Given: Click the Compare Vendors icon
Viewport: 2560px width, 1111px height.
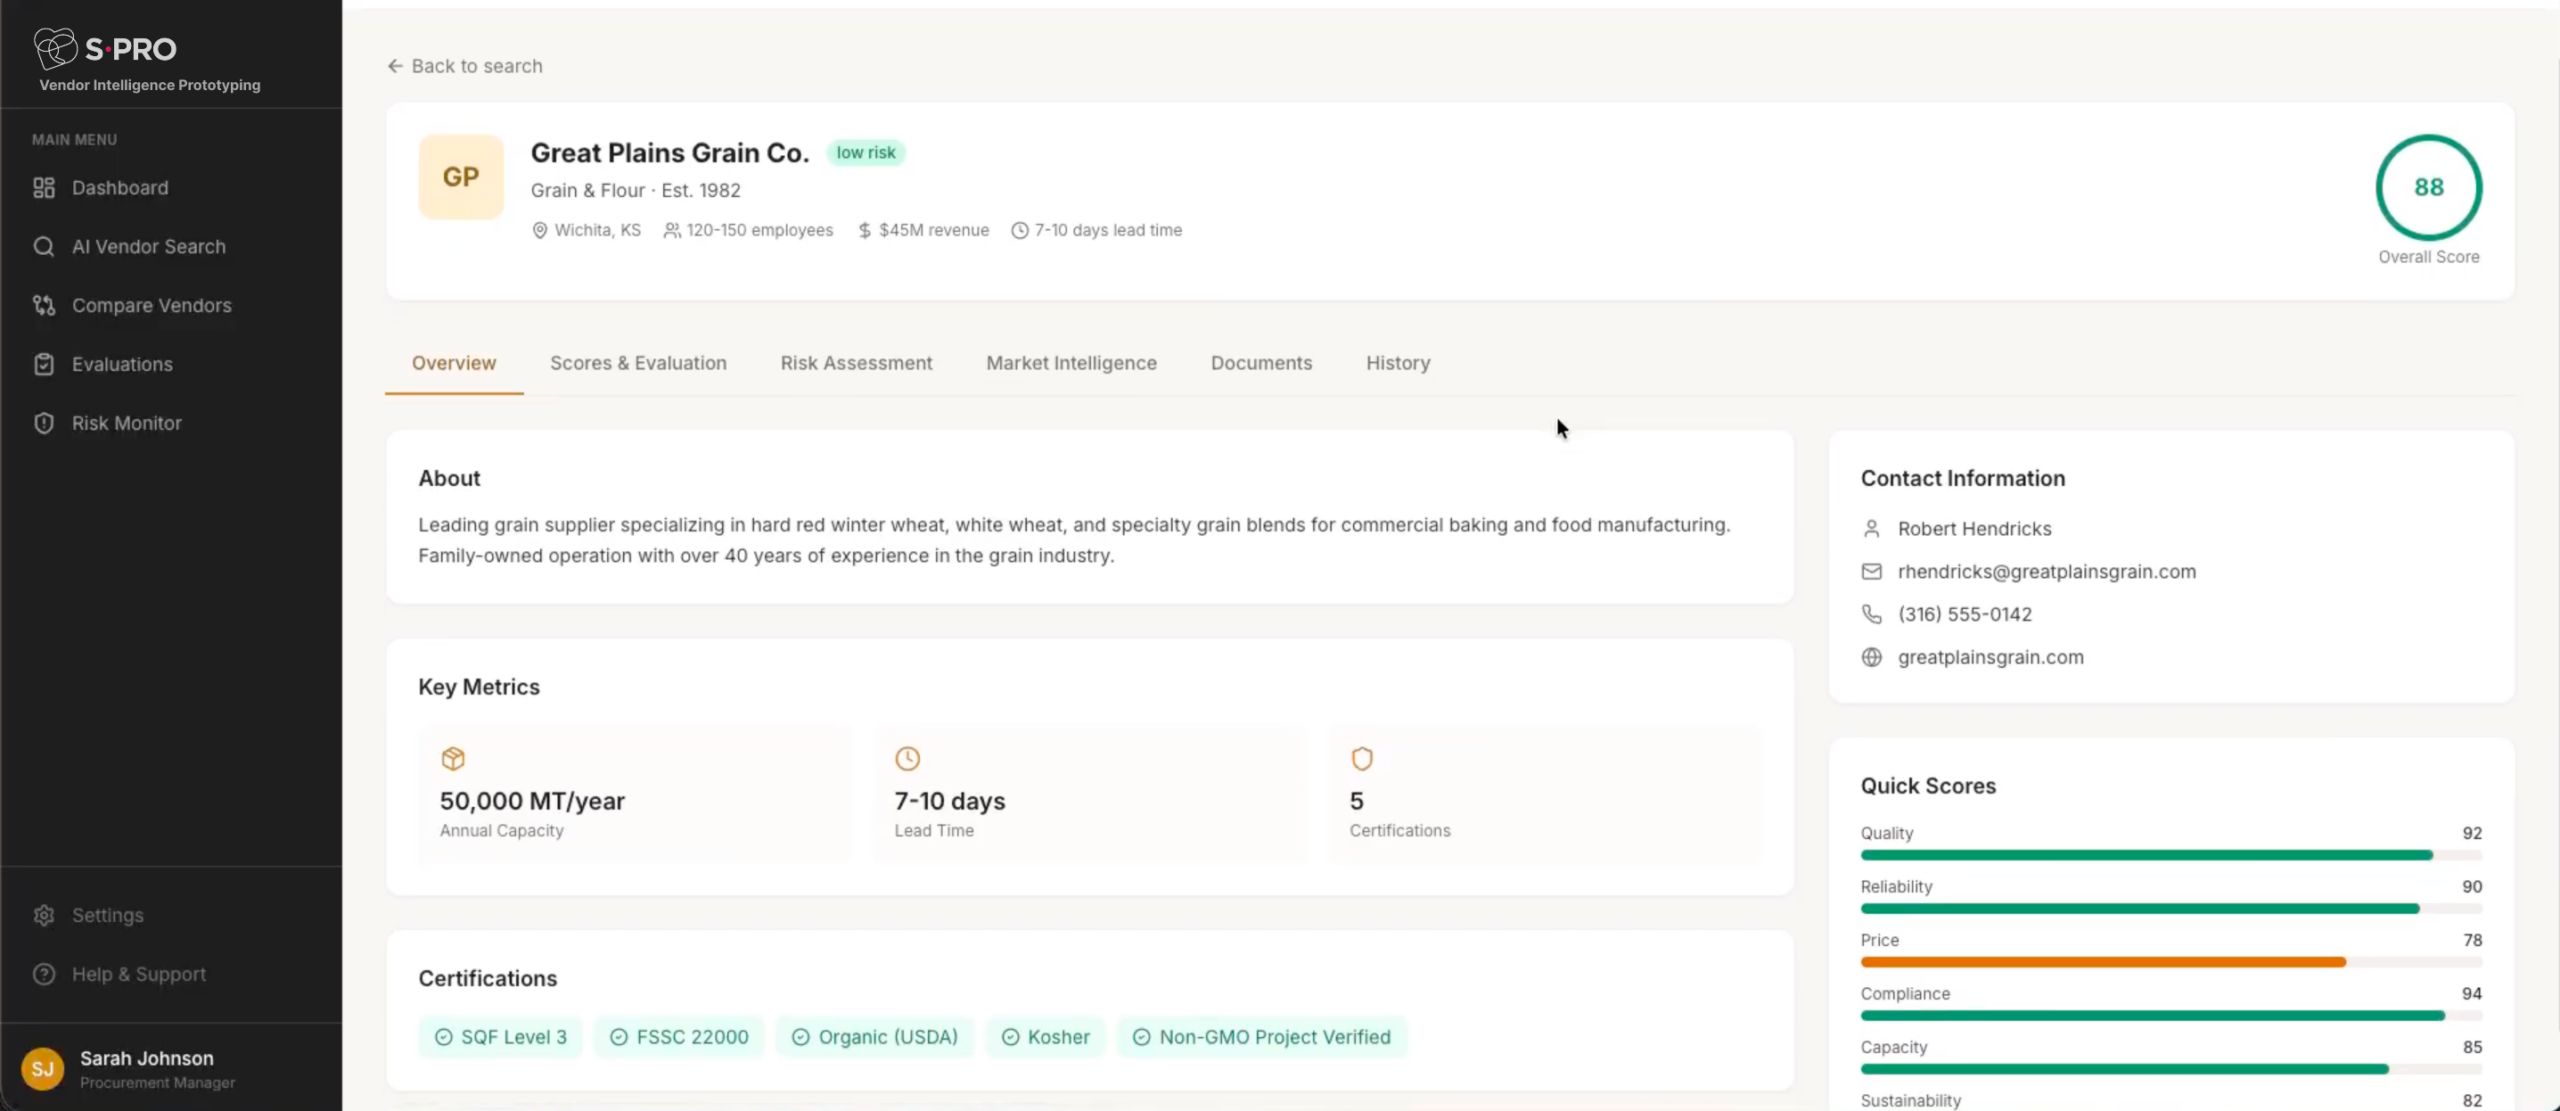Looking at the screenshot, I should (44, 306).
